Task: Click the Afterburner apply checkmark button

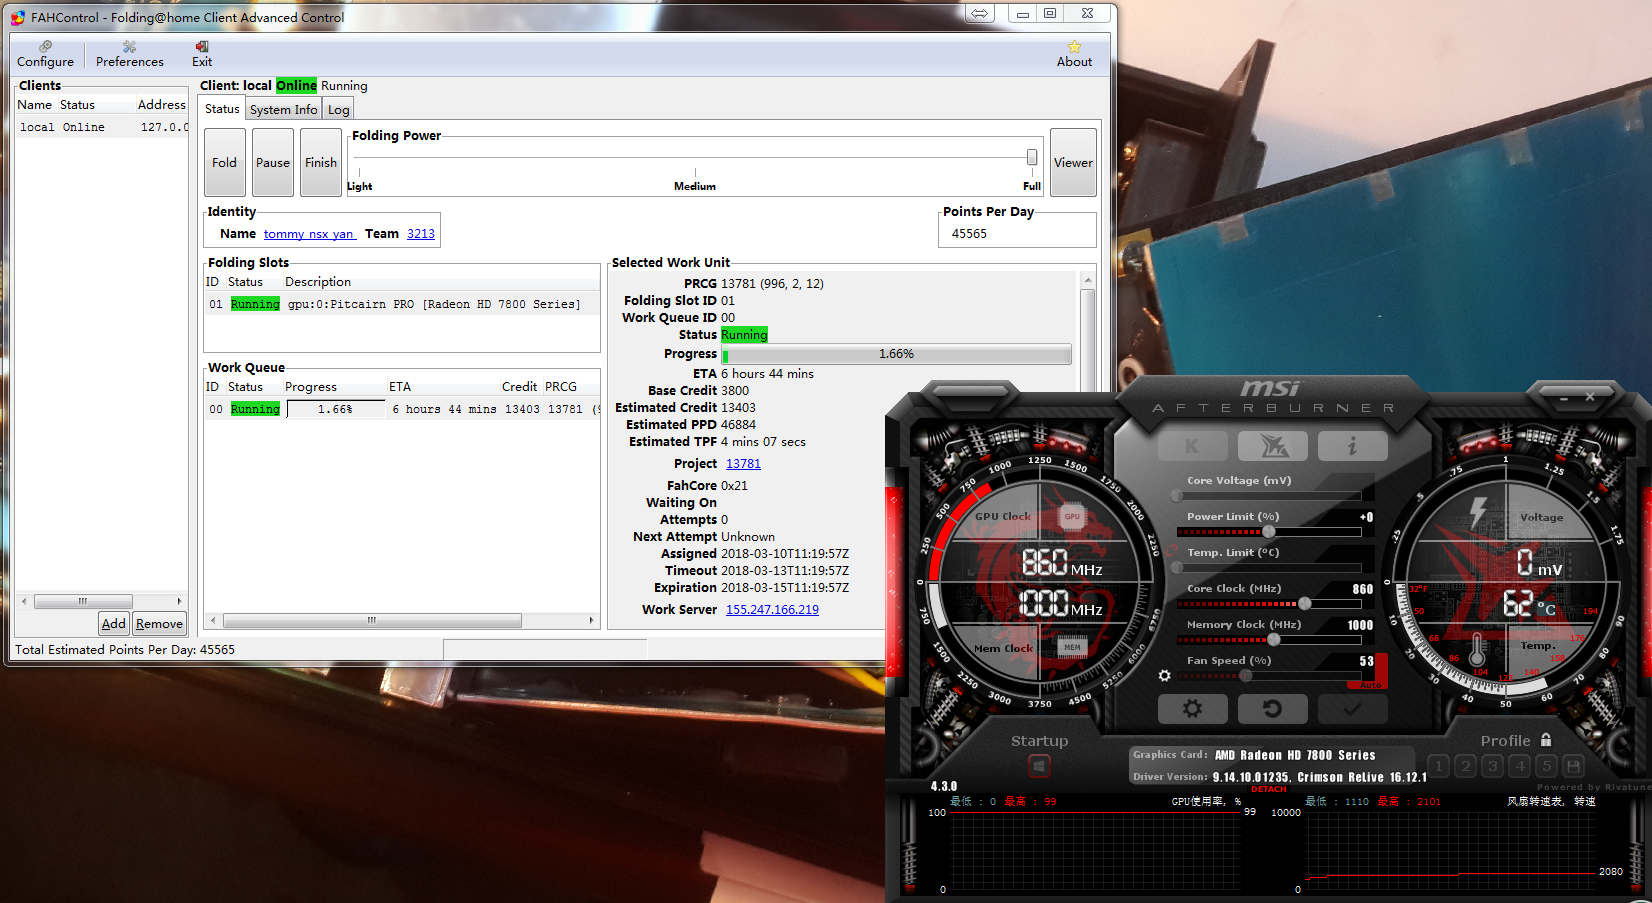Action: 1352,708
